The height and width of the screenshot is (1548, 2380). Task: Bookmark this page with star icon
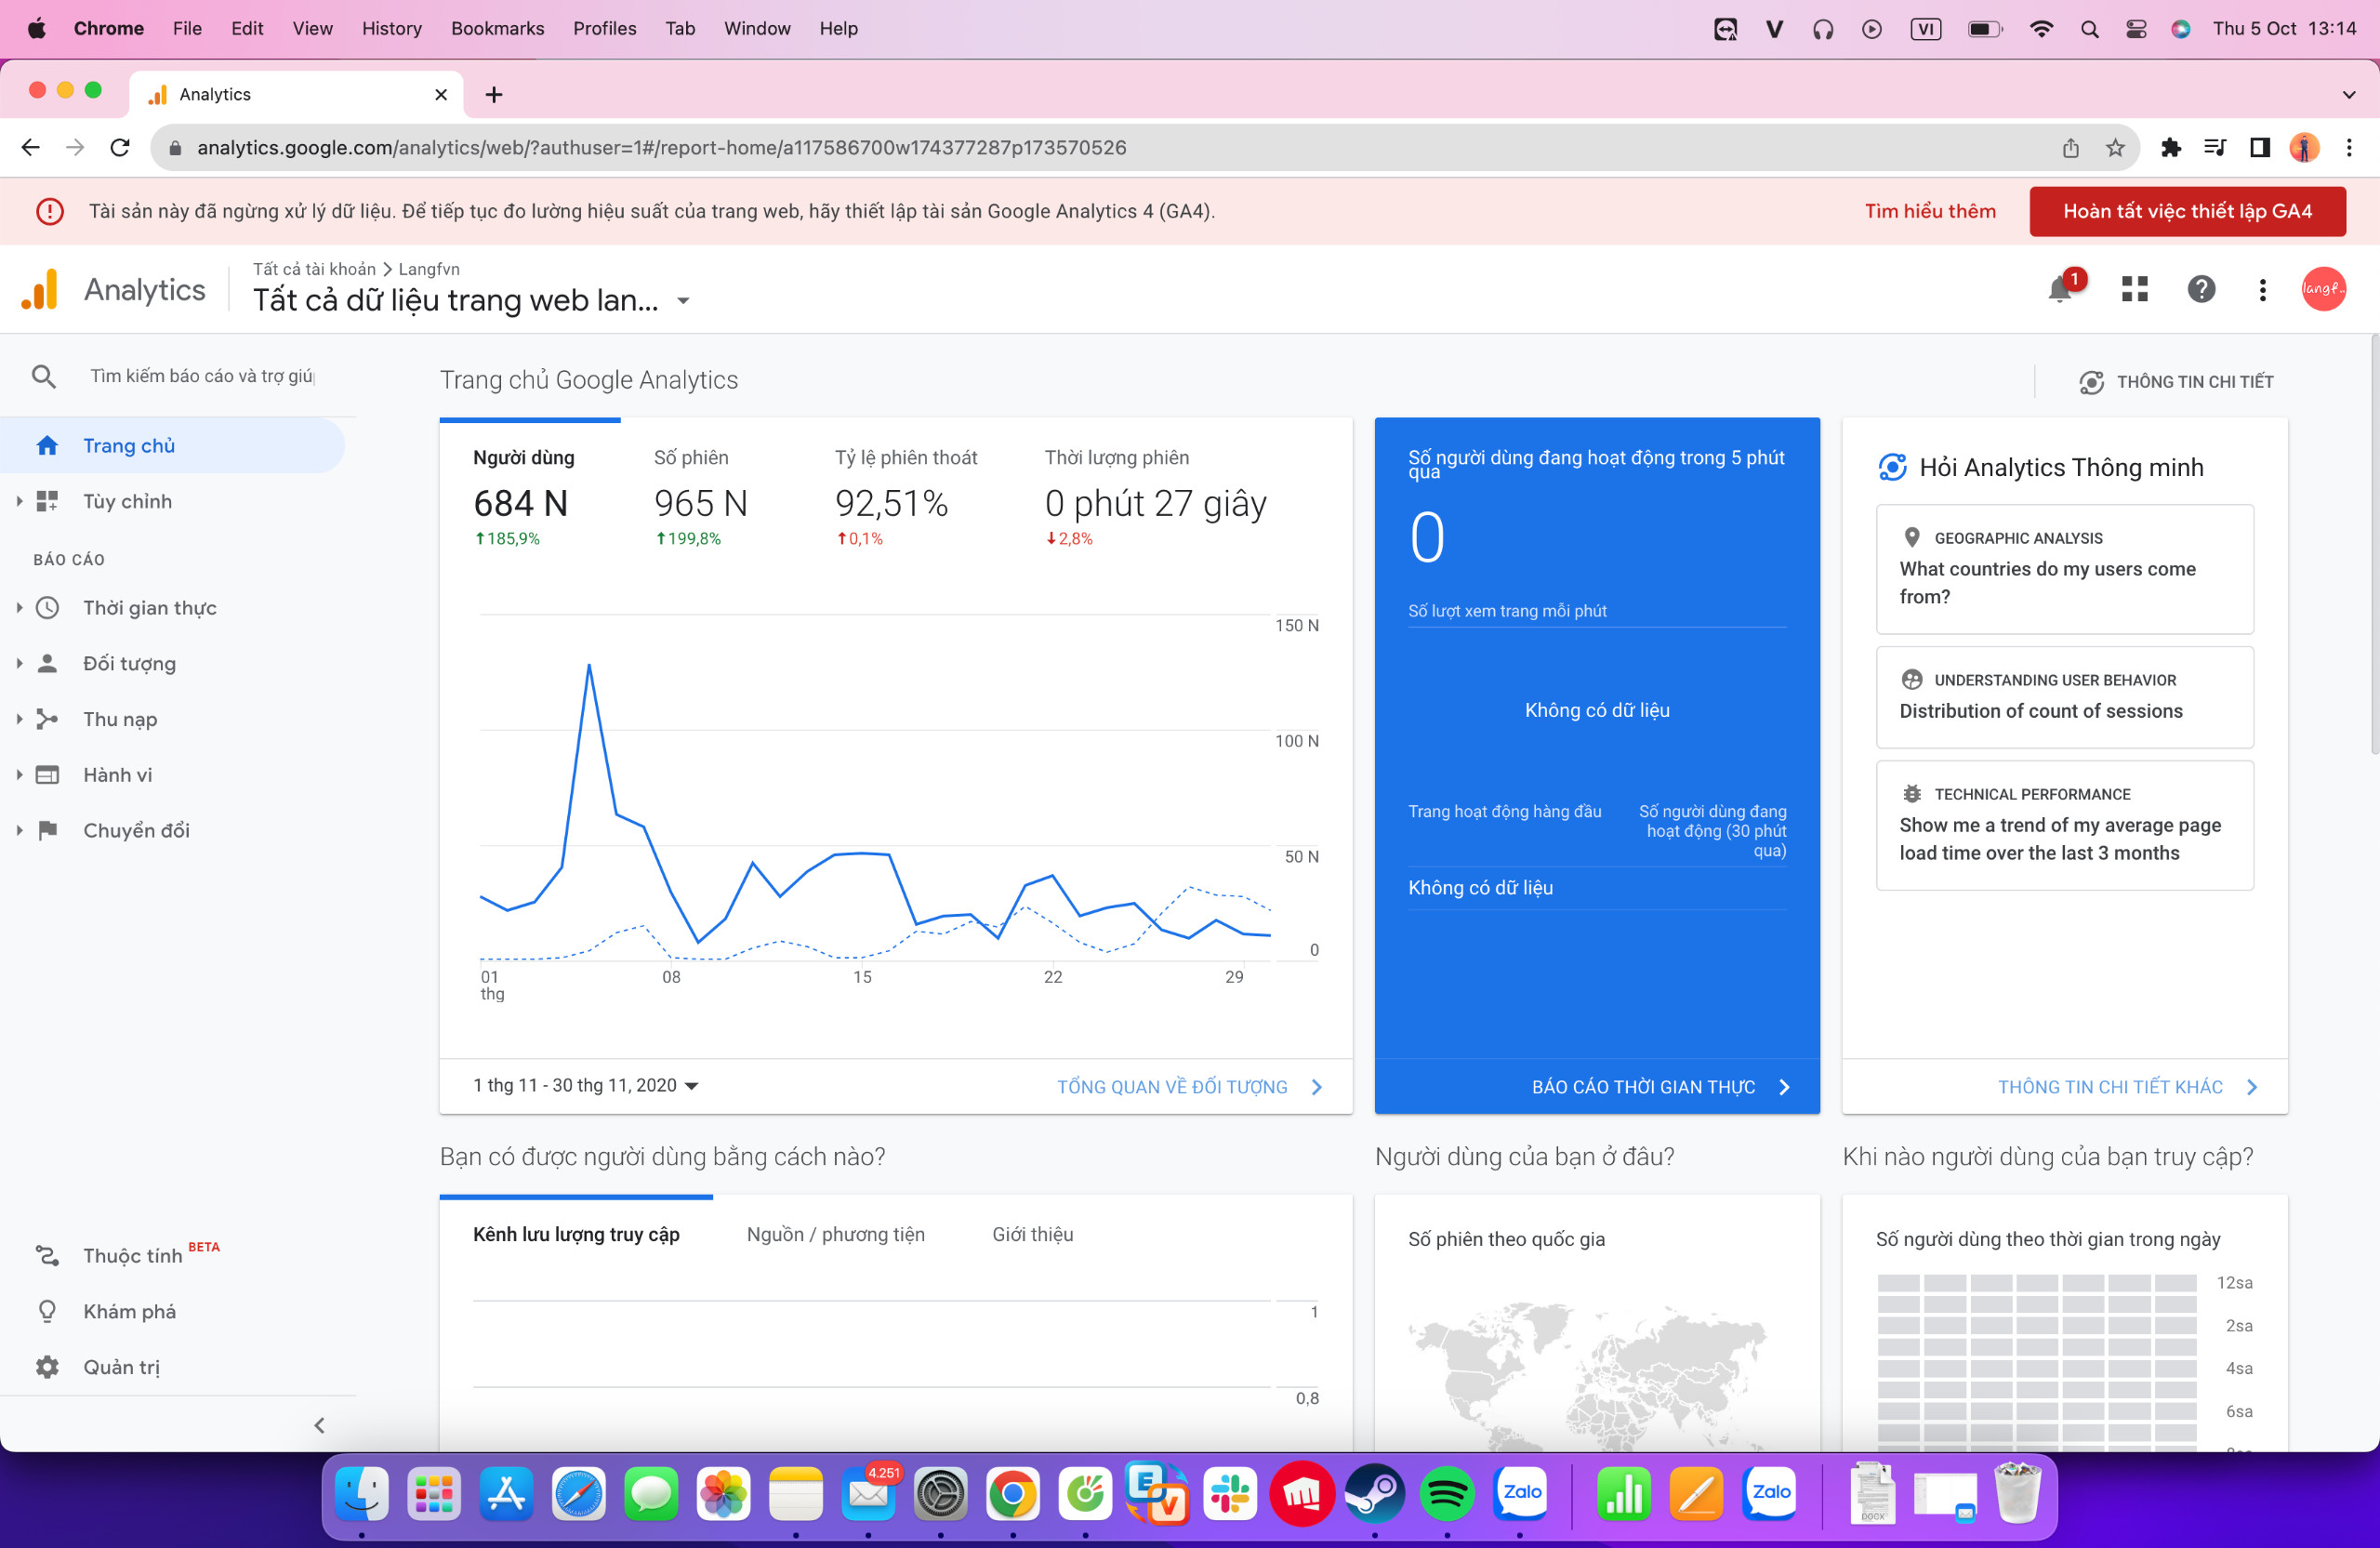(x=2114, y=148)
